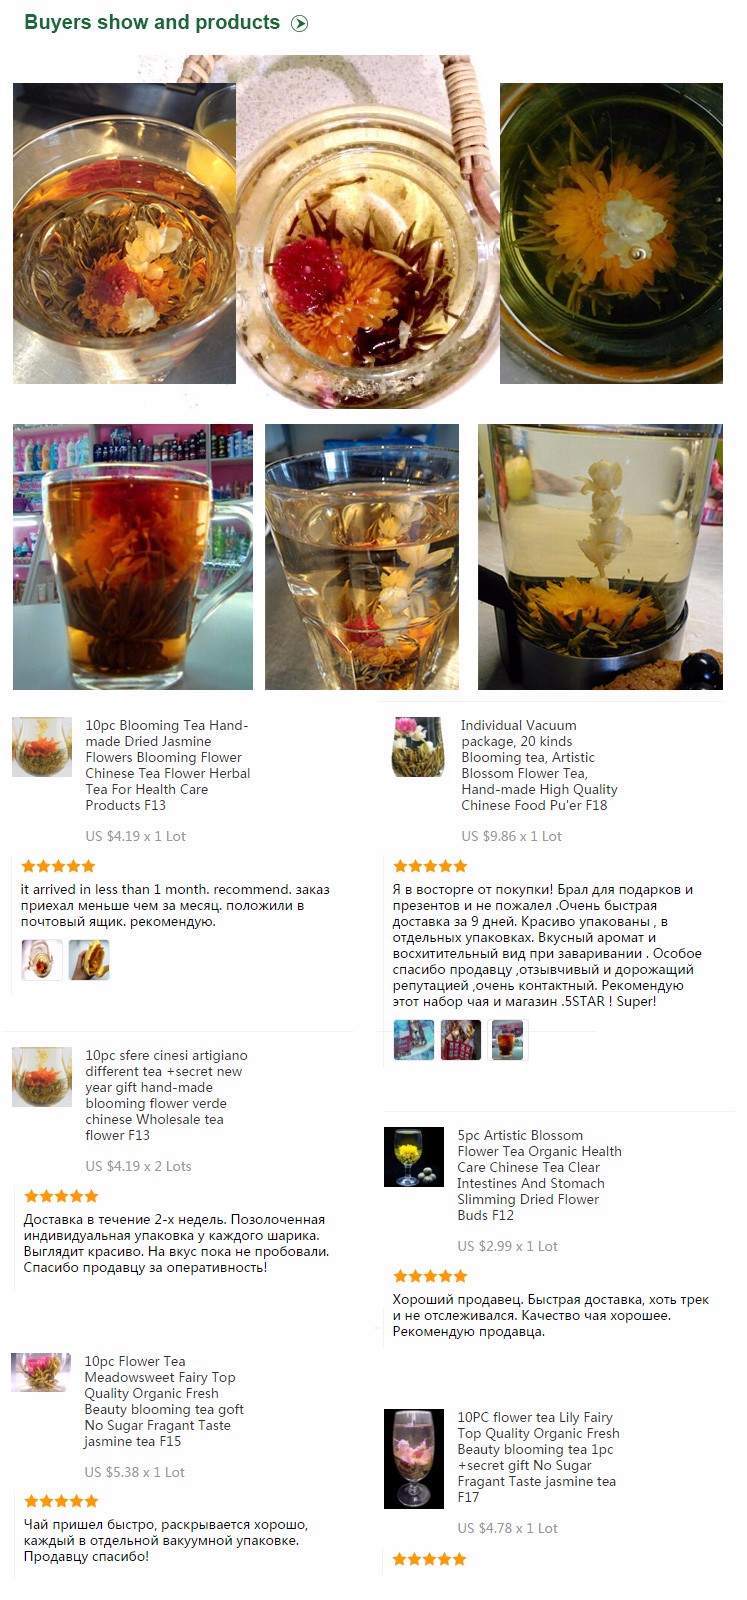Screen dimensions: 747x1600
Task: Open Individual Vacuum package 20 kinds product link
Action: point(539,765)
